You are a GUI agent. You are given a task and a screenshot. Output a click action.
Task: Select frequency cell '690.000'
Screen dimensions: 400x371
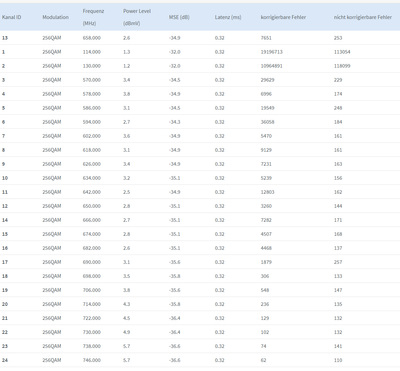pyautogui.click(x=92, y=262)
